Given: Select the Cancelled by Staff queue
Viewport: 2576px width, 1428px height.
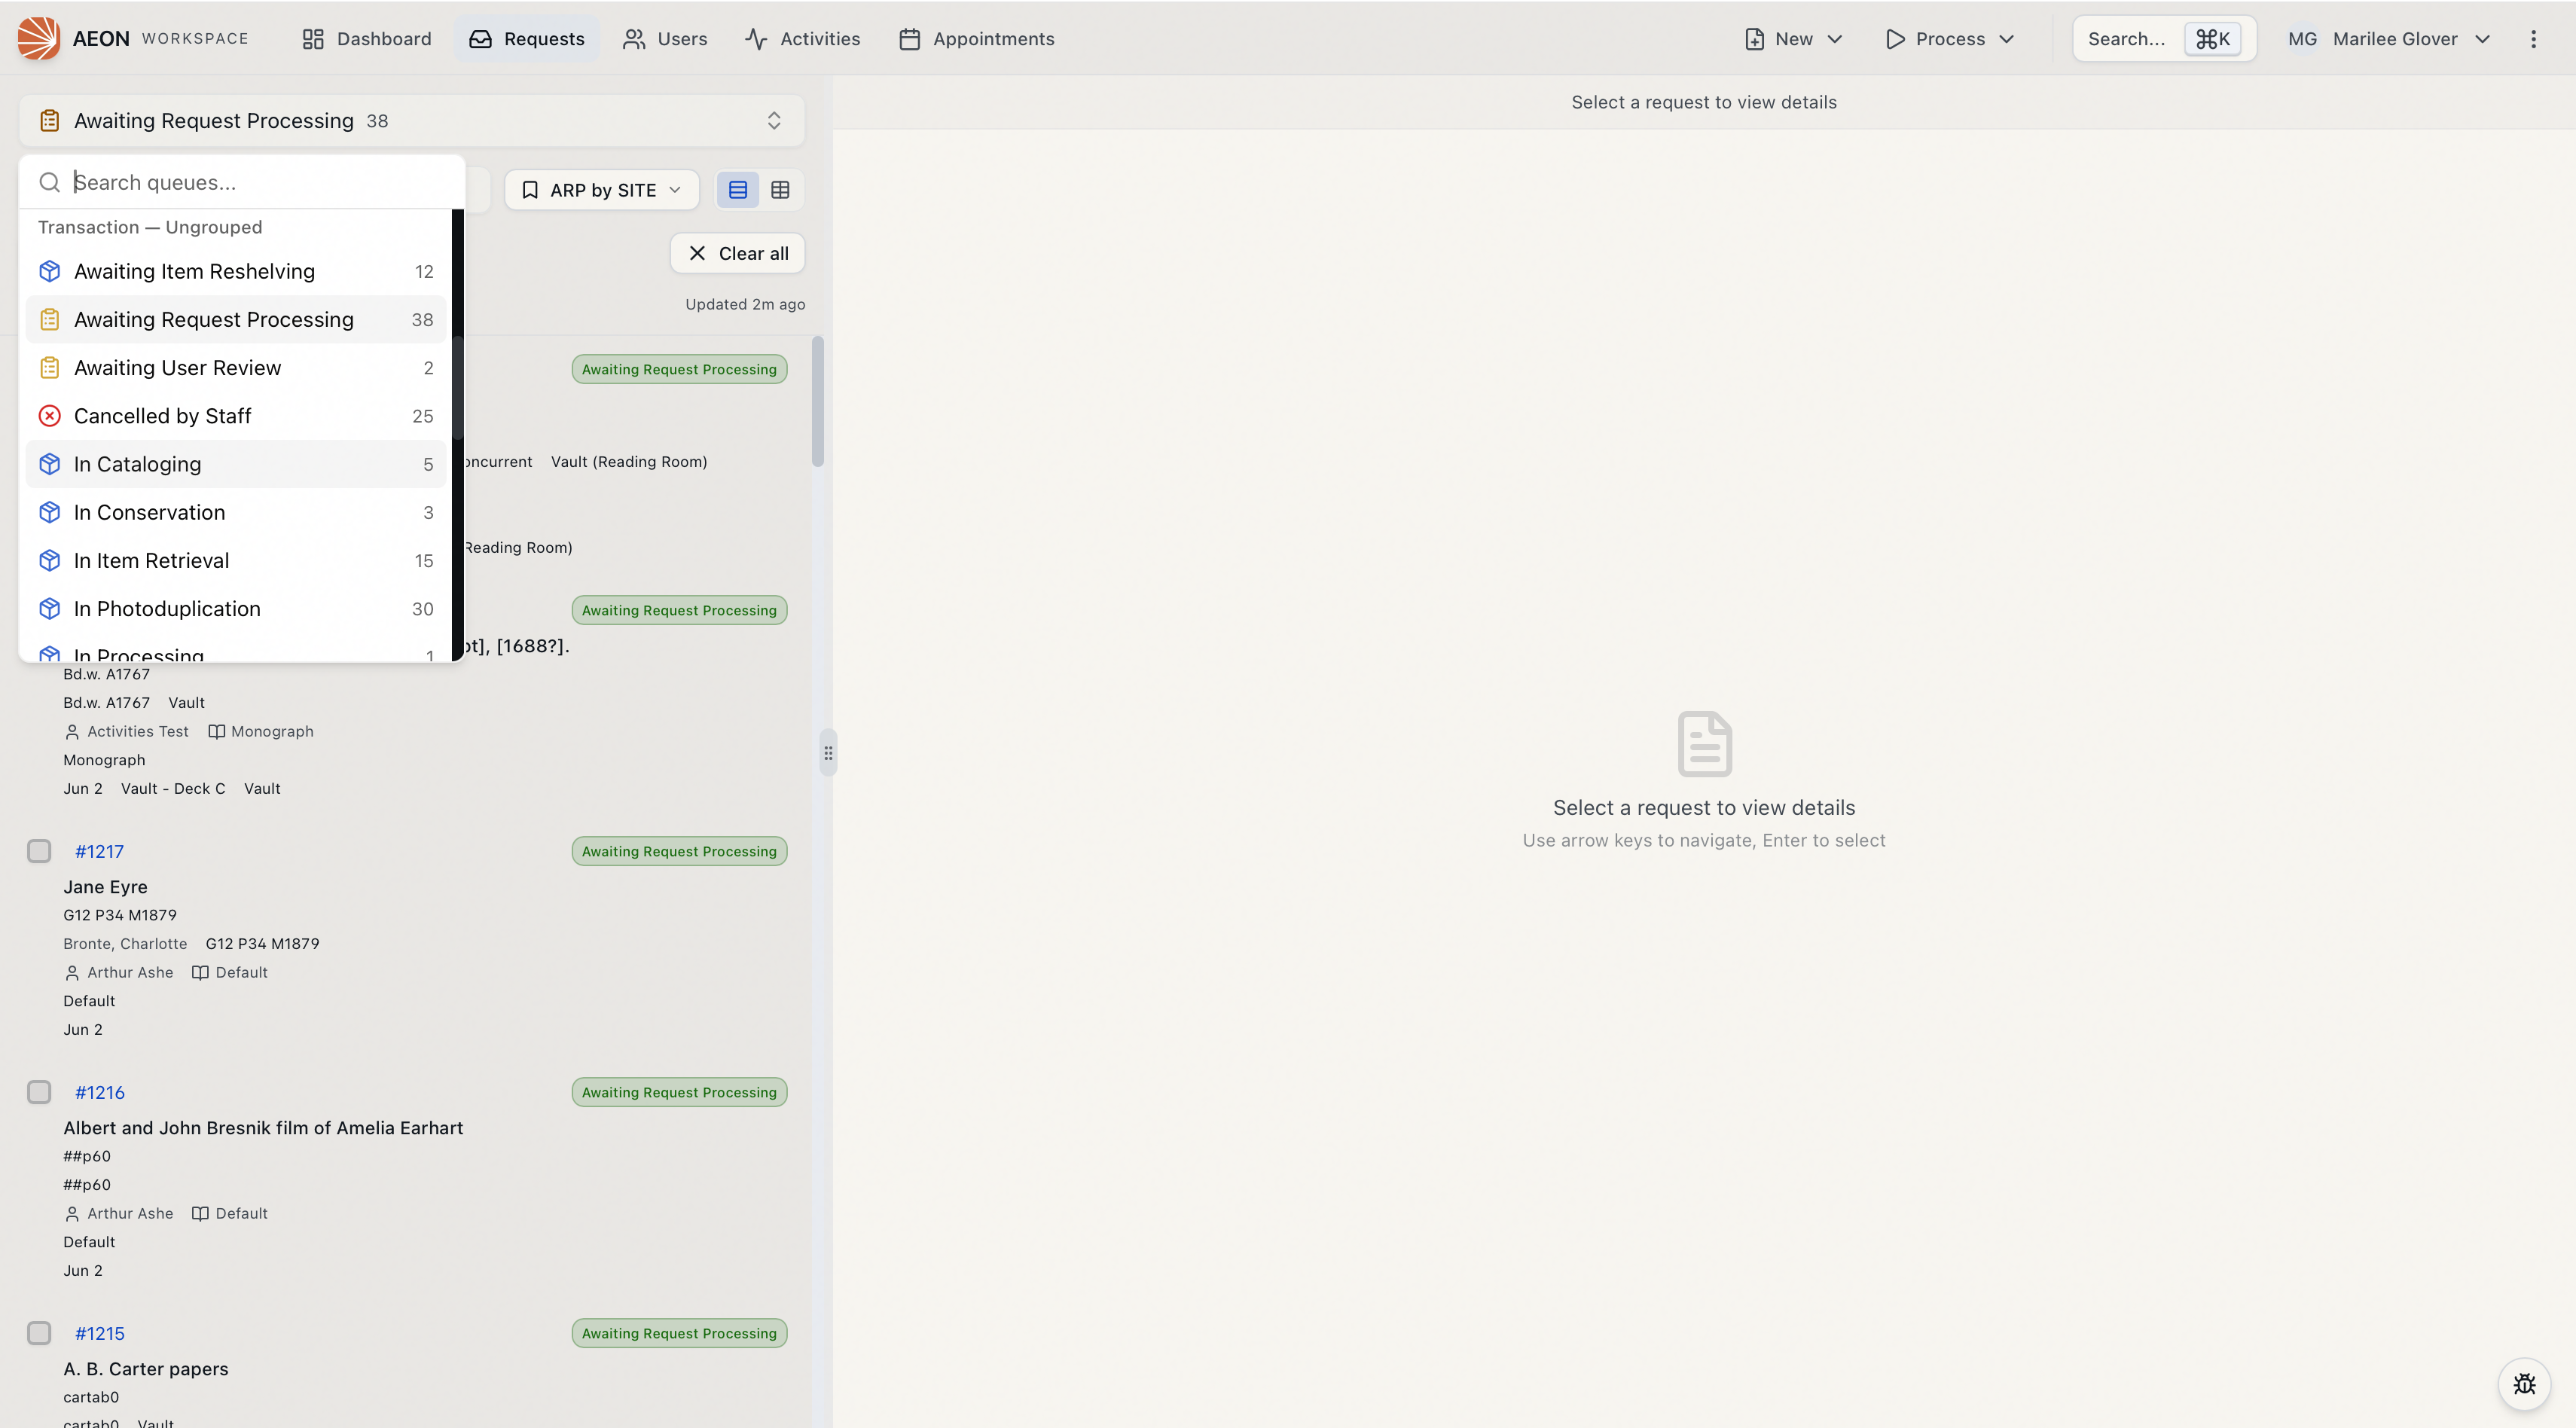Looking at the screenshot, I should coord(236,415).
